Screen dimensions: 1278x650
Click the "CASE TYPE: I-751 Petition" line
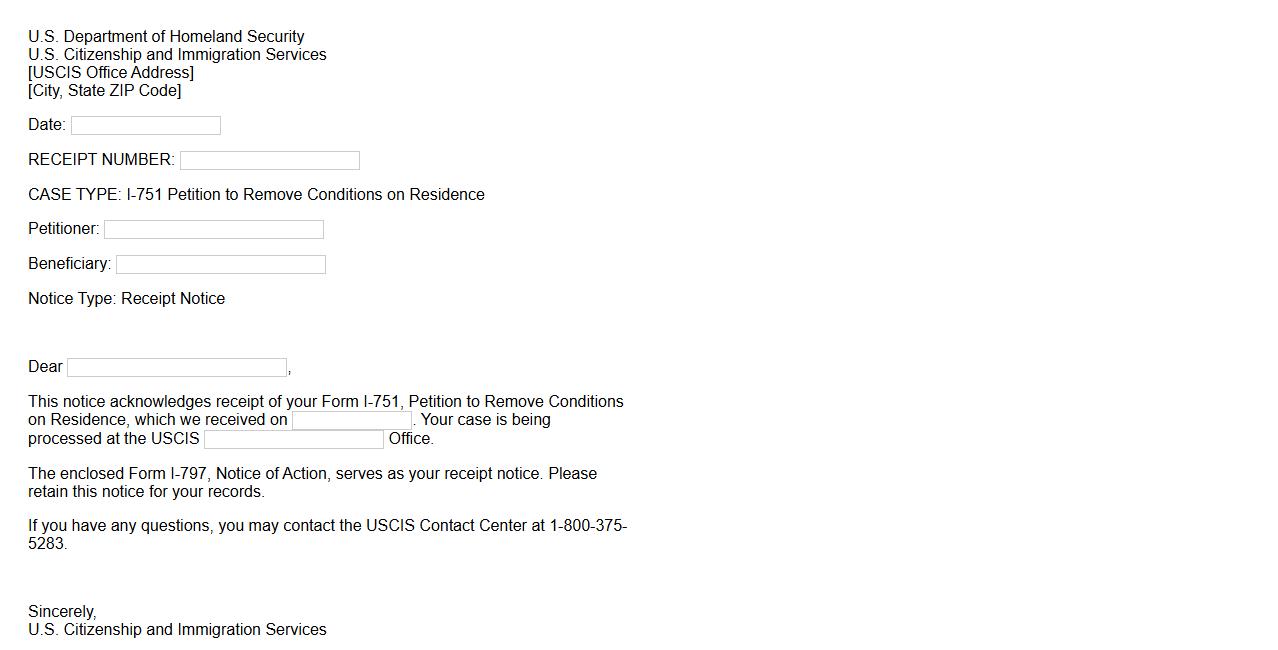(256, 195)
